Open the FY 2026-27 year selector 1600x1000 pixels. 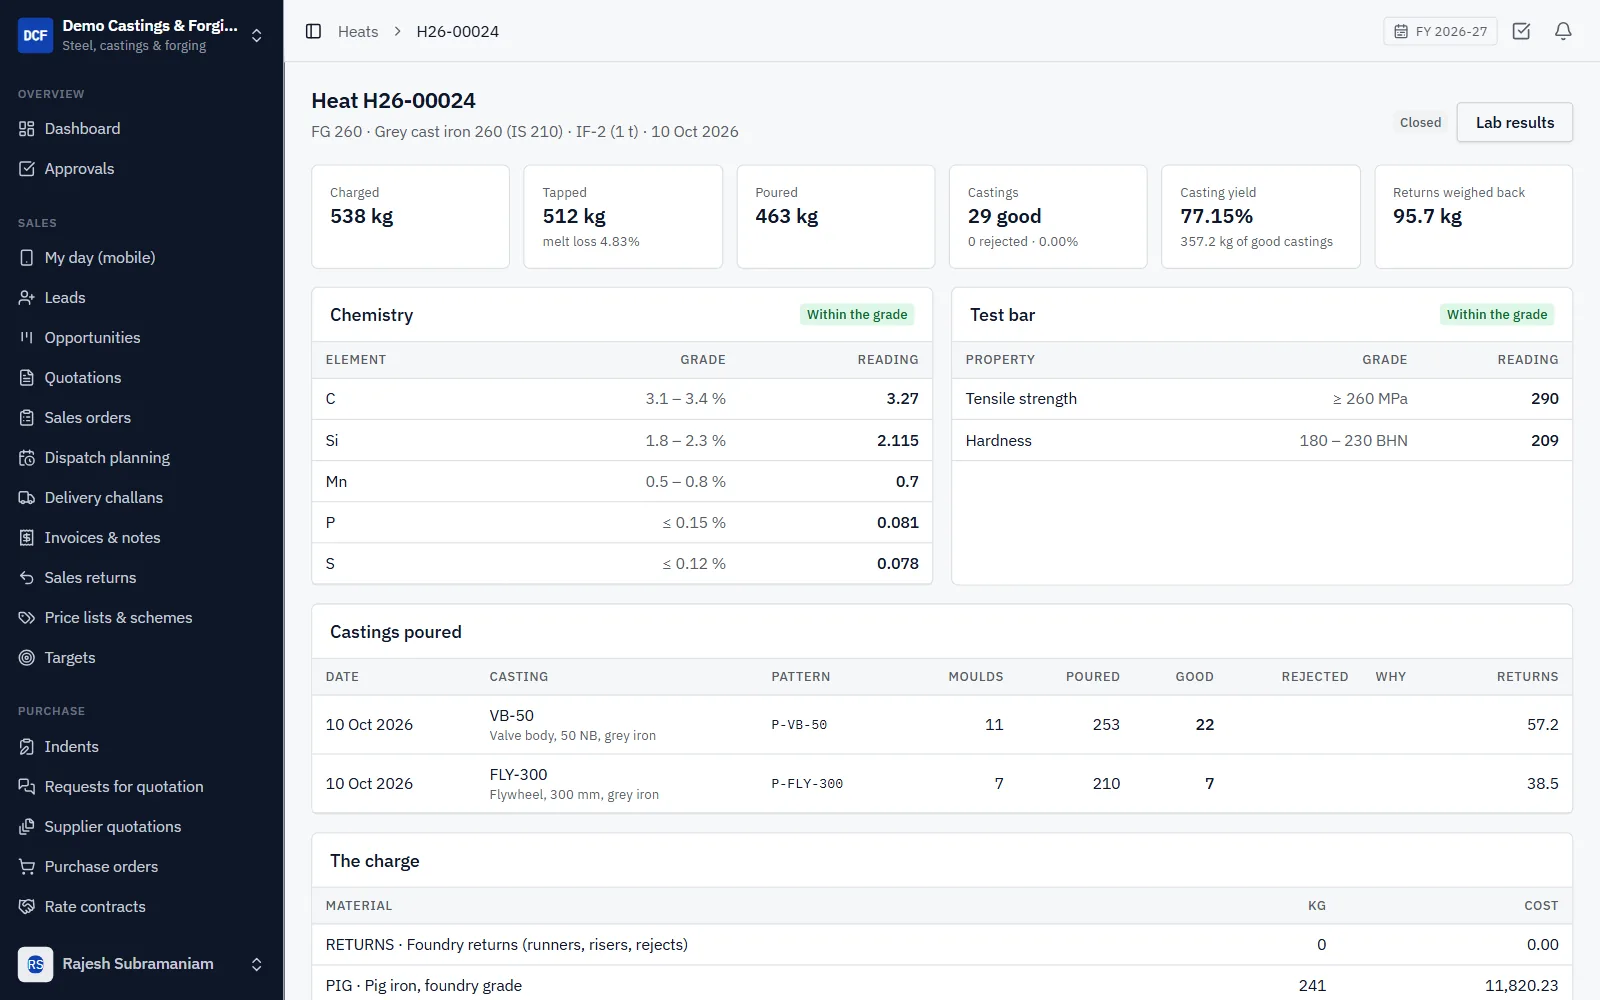pos(1440,31)
